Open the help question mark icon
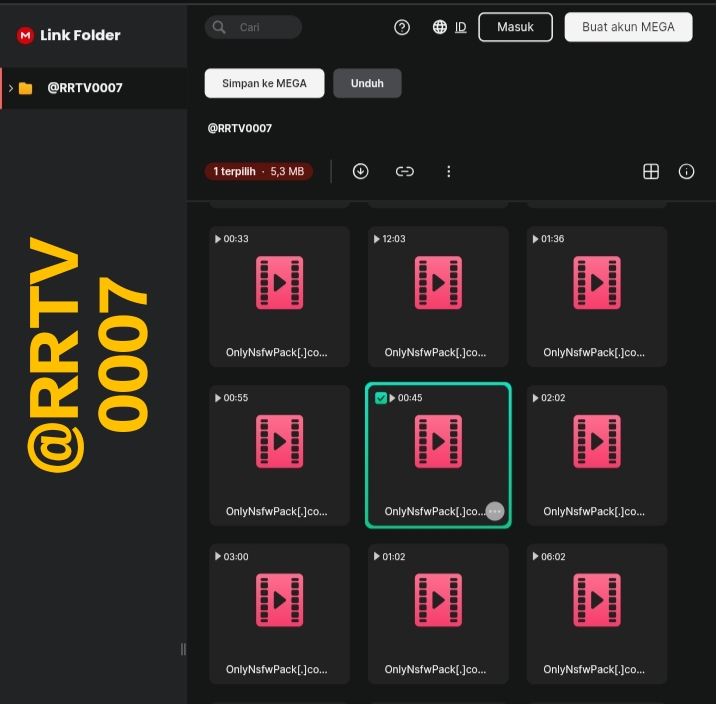Image resolution: width=716 pixels, height=704 pixels. pyautogui.click(x=402, y=27)
